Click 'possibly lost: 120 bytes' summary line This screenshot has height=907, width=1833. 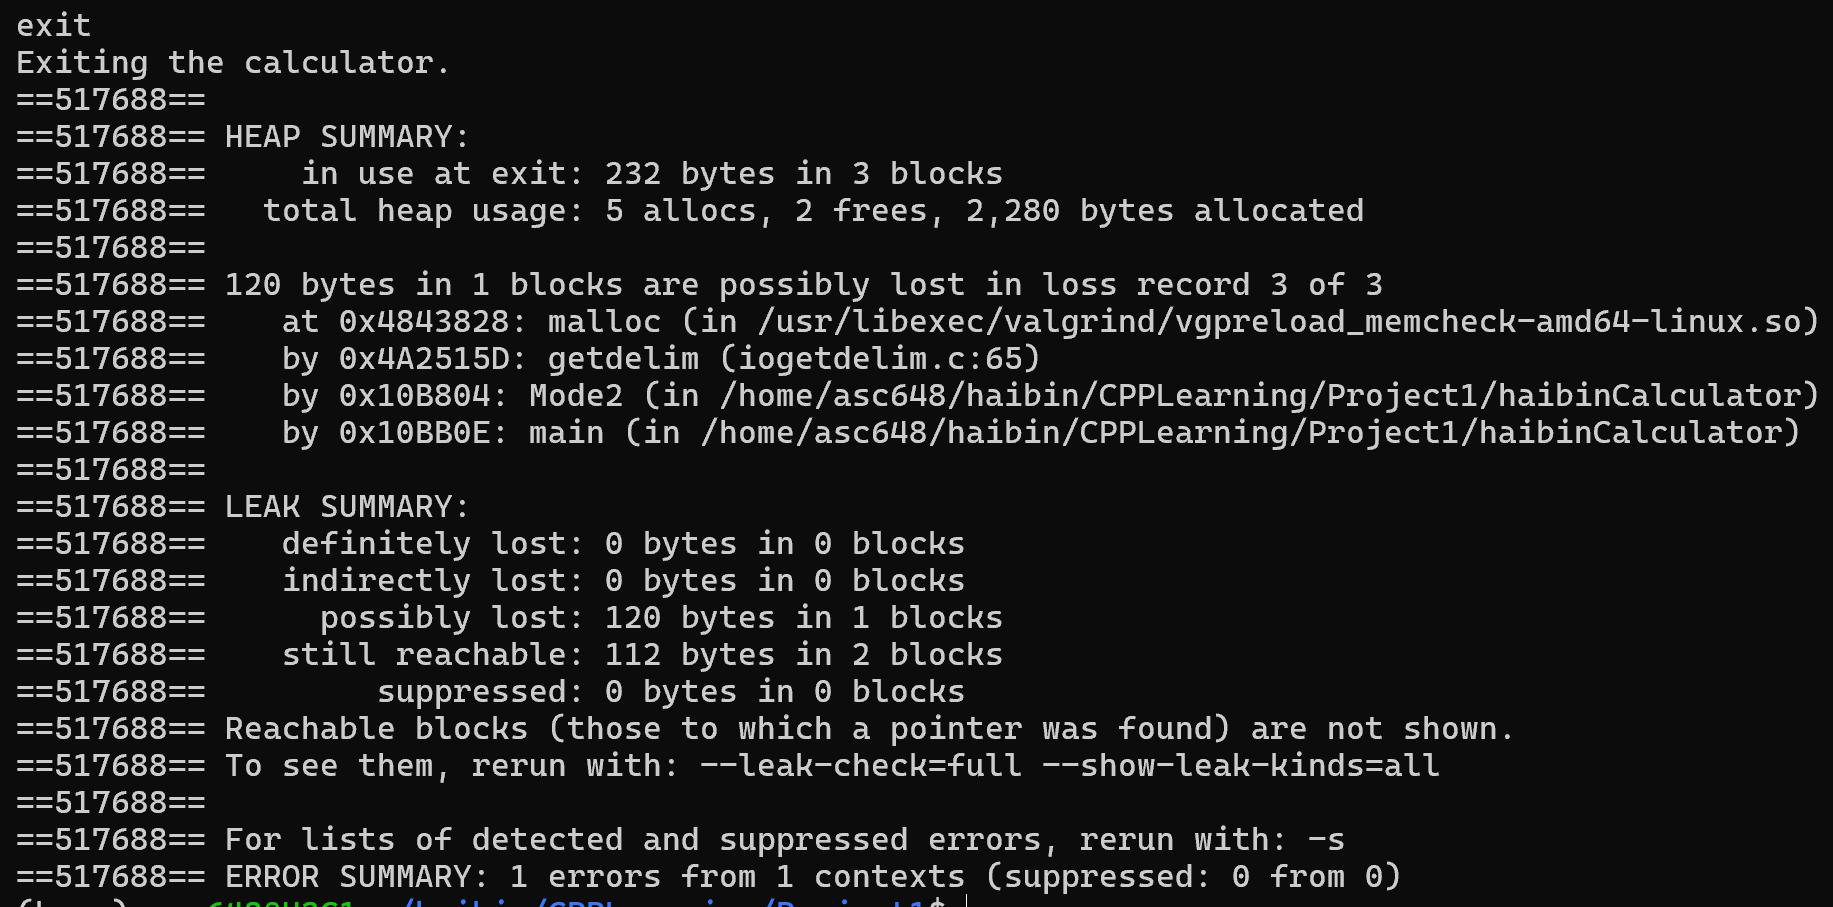click(x=661, y=617)
